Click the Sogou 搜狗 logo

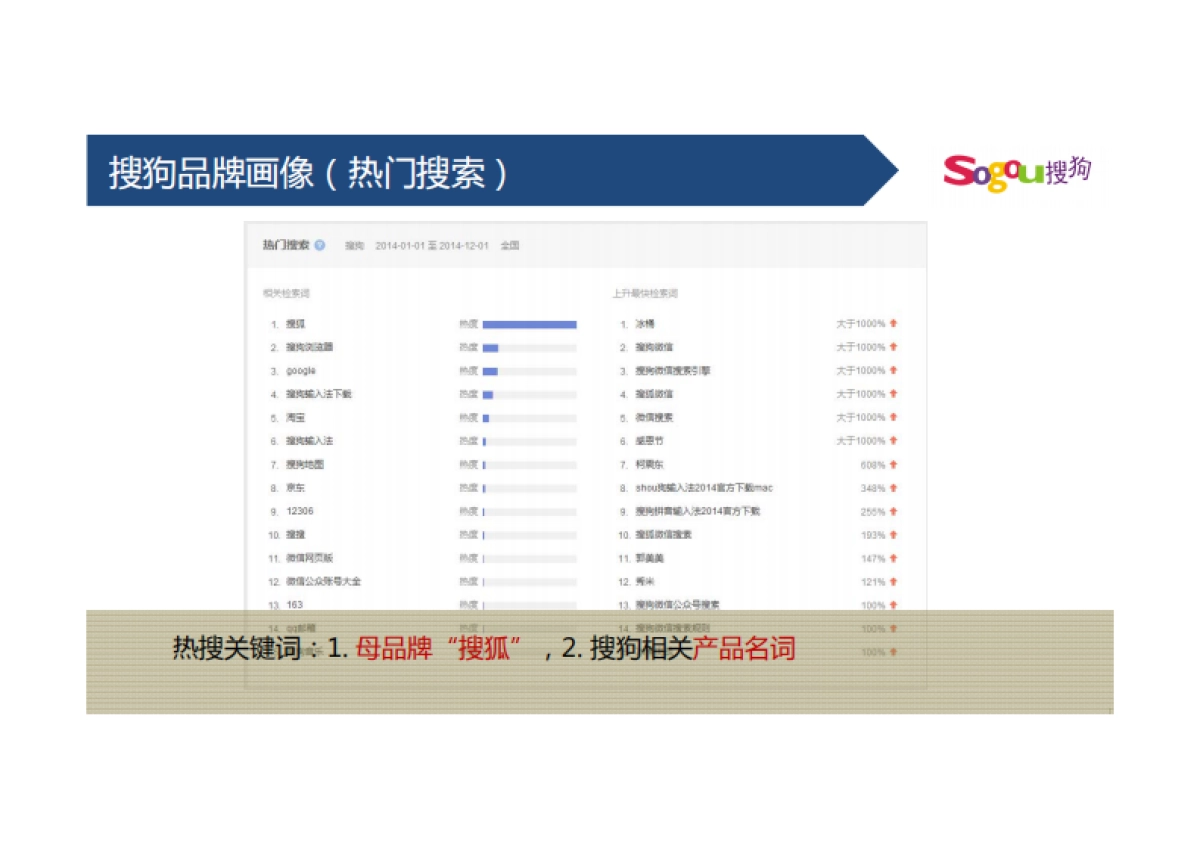pyautogui.click(x=1017, y=170)
